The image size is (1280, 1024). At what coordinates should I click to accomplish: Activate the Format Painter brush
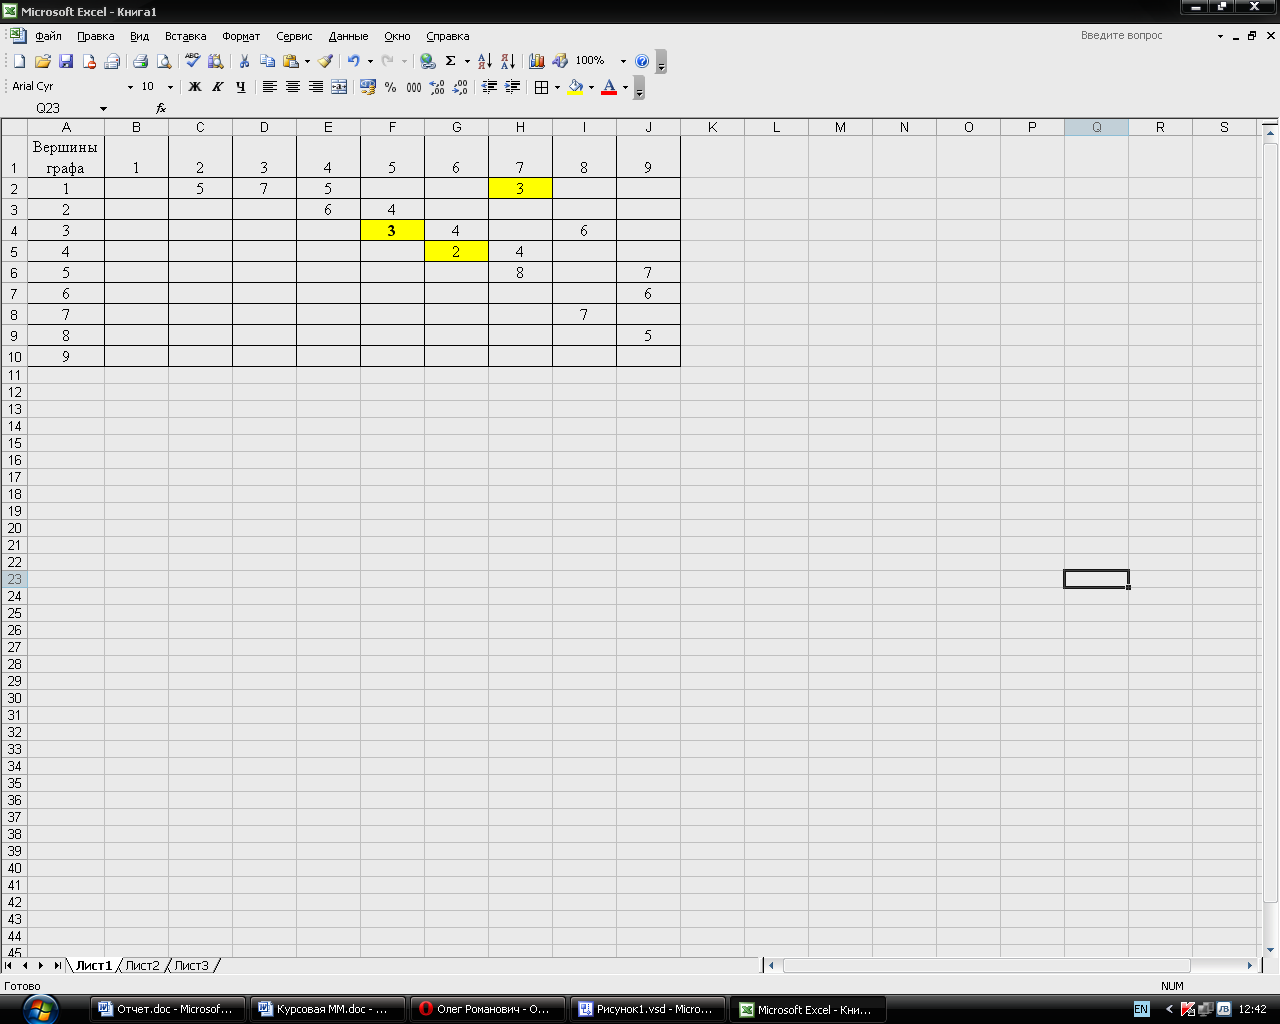tap(325, 61)
